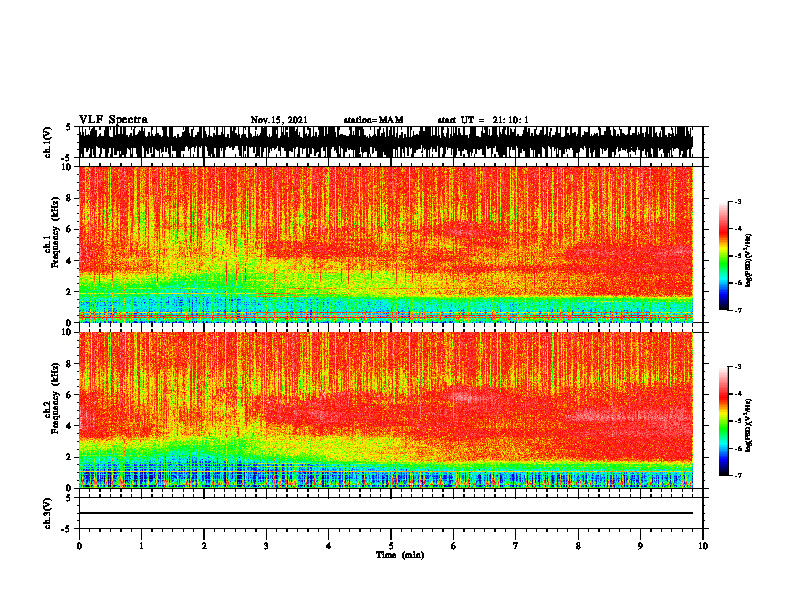792x612 pixels.
Task: Click the "VLF Spectra" title text
Action: click(x=113, y=120)
